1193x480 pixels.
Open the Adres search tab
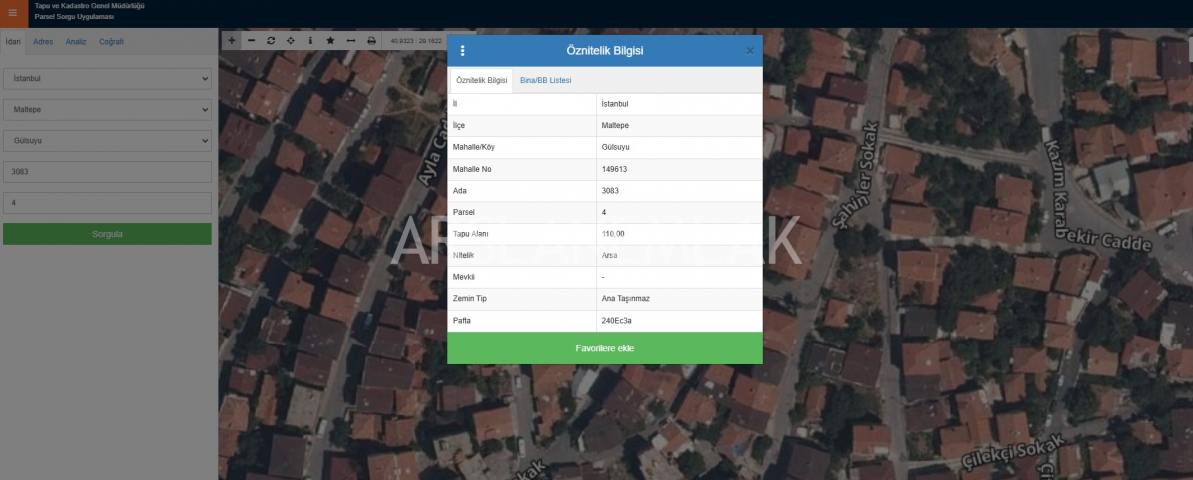43,42
